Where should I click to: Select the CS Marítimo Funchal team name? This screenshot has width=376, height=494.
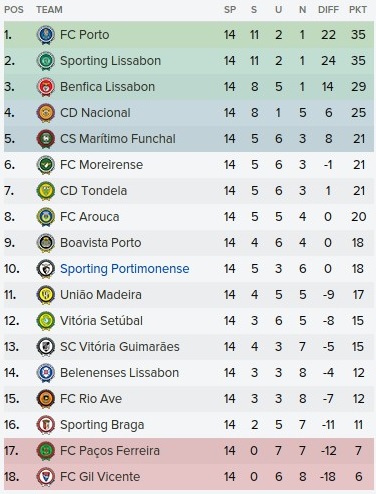click(118, 139)
